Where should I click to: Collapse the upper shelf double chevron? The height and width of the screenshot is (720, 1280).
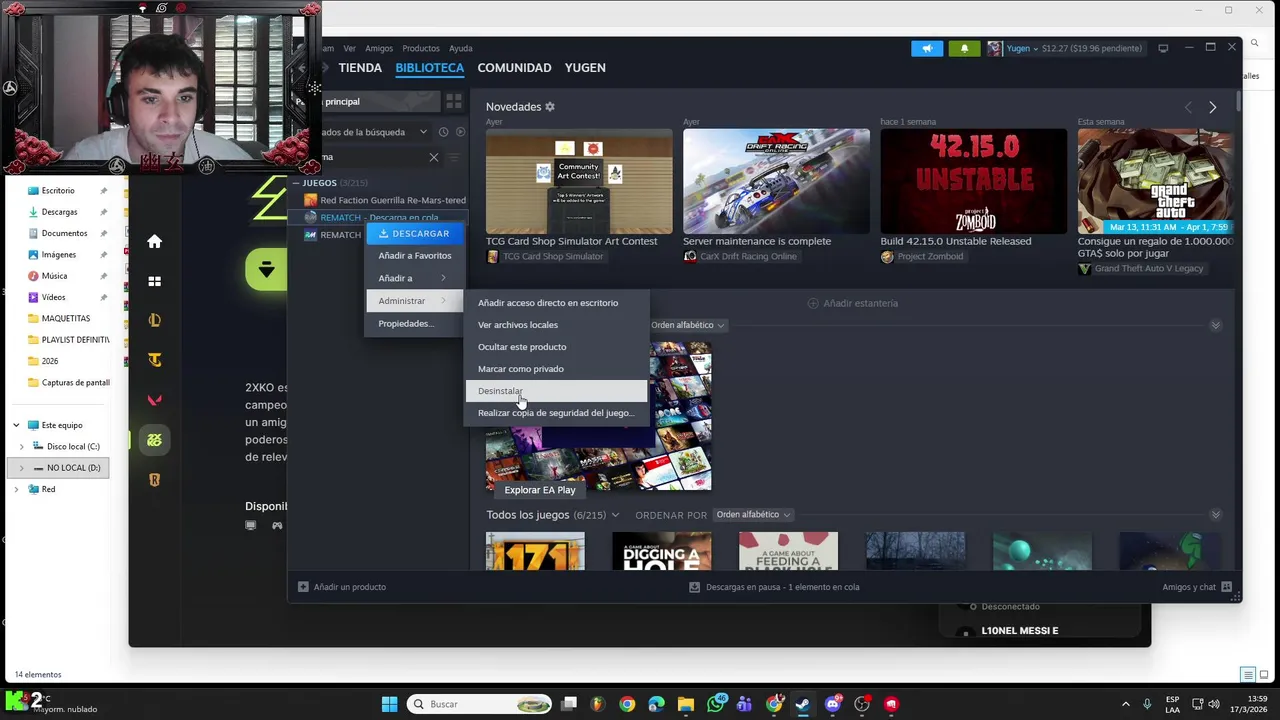1216,325
